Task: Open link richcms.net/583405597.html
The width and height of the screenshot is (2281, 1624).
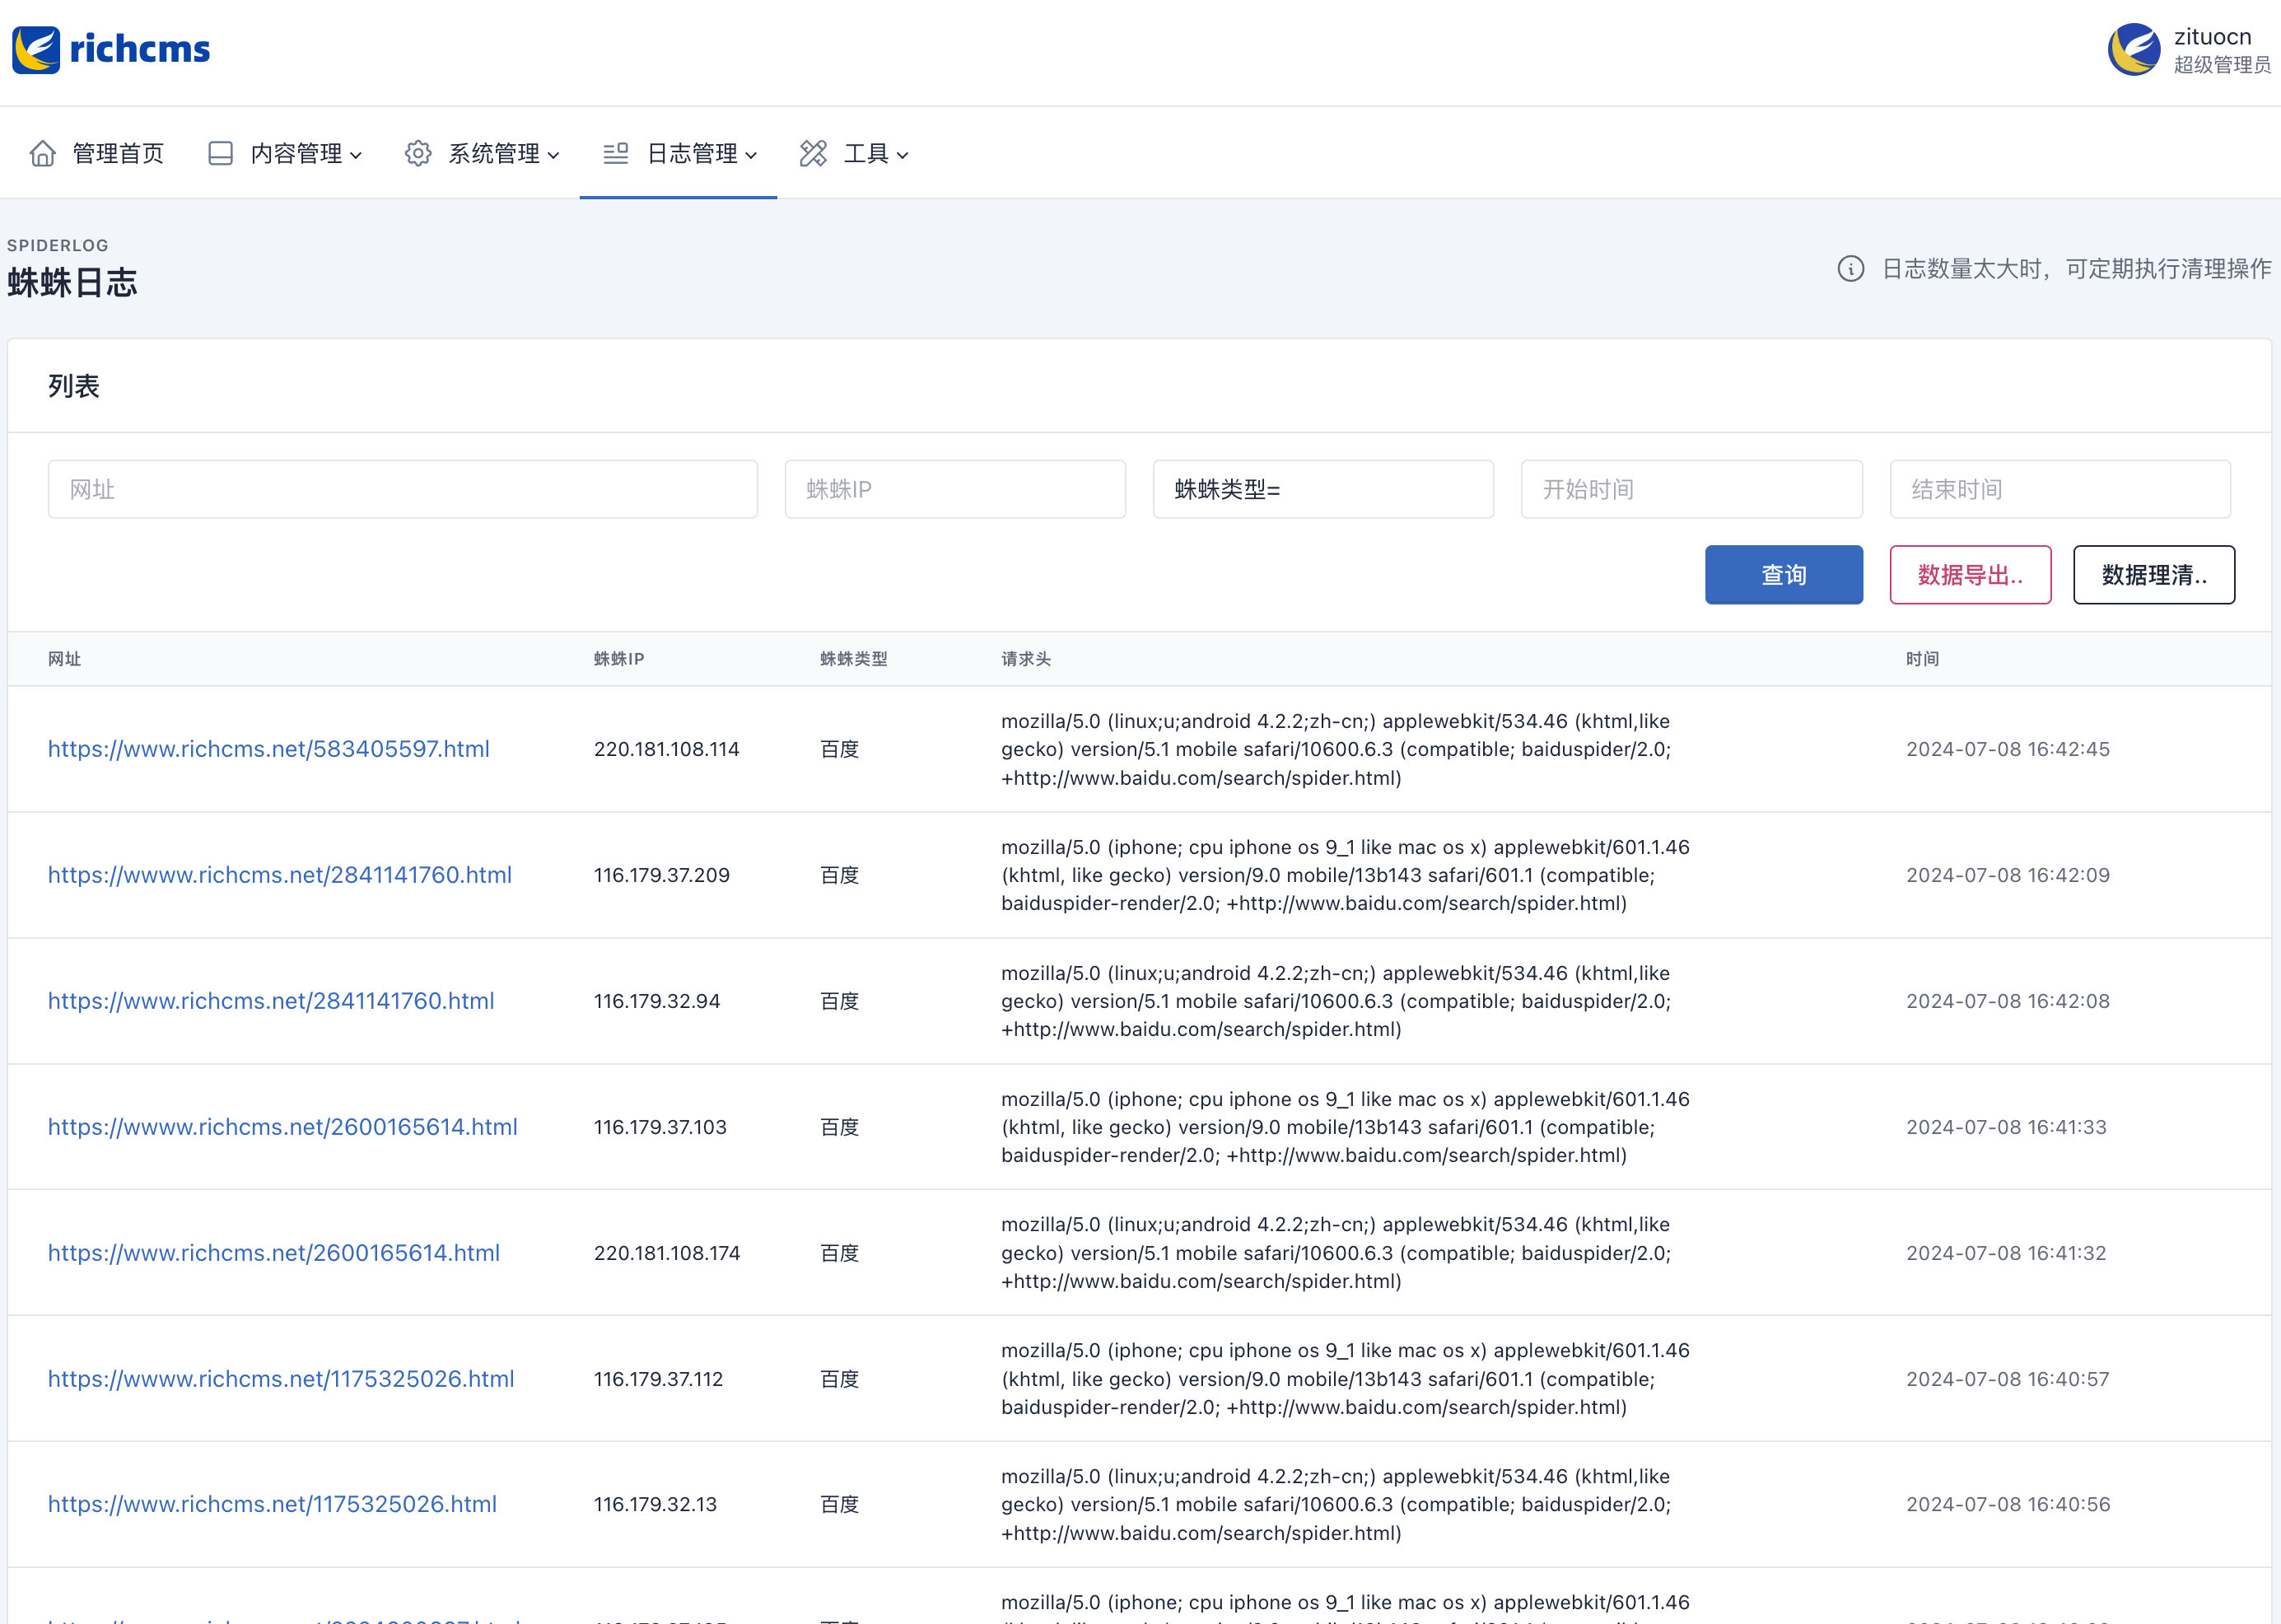Action: click(269, 749)
